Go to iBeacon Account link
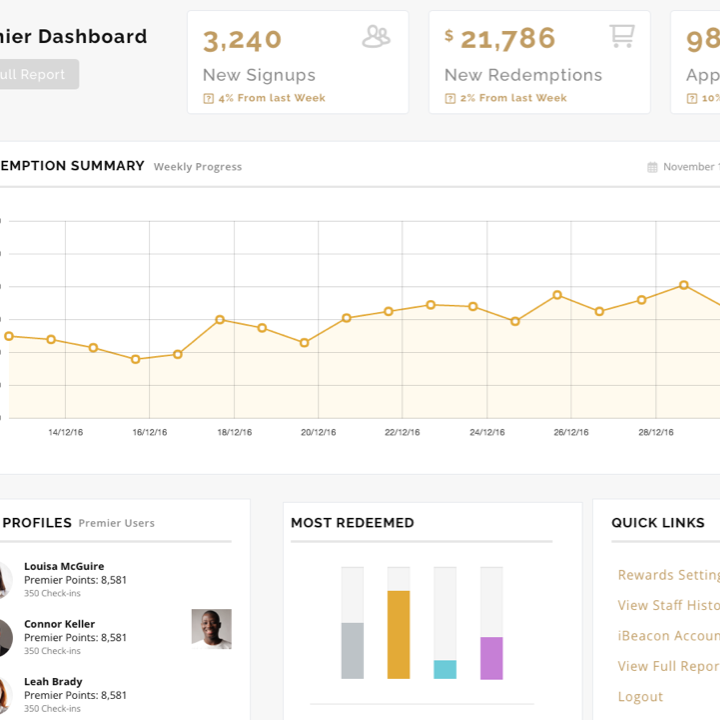720x720 pixels. [x=668, y=636]
